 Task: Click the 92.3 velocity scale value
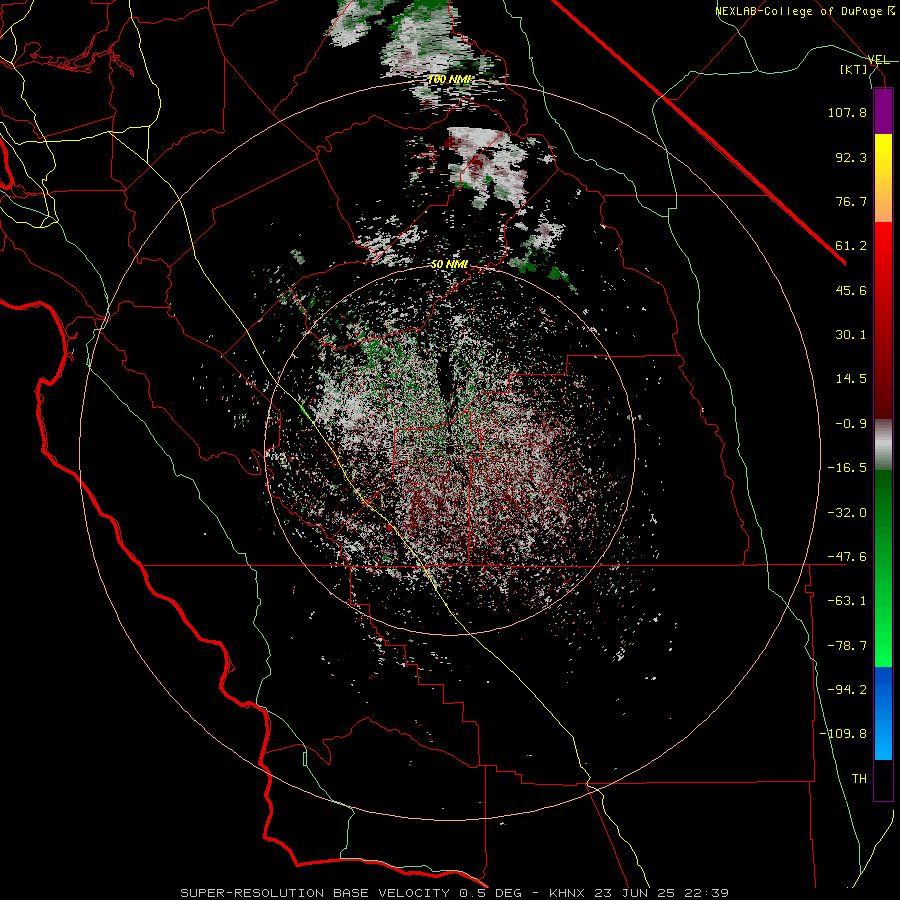coord(851,157)
